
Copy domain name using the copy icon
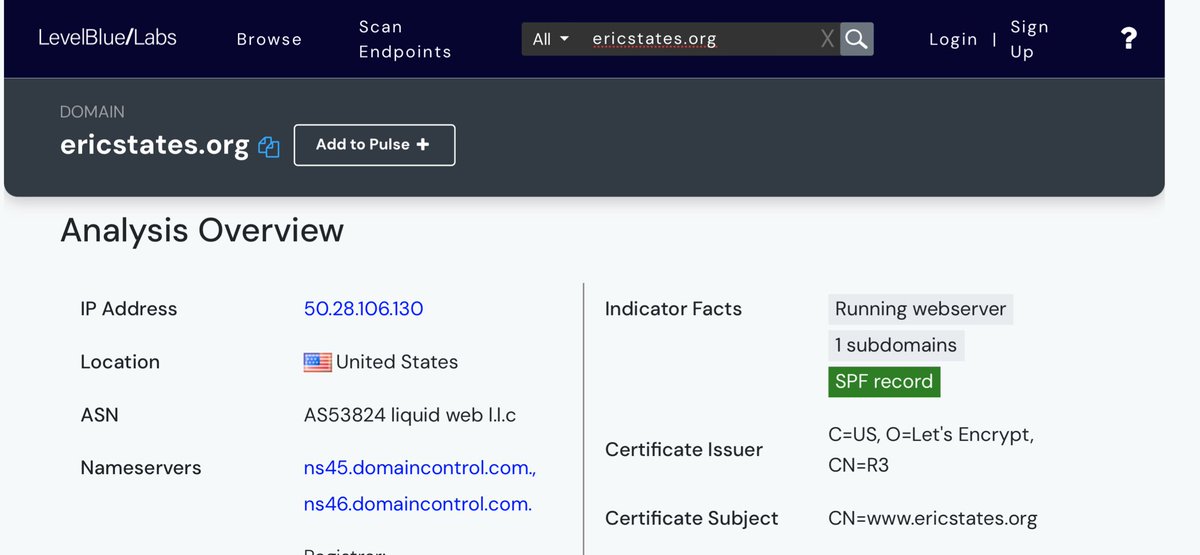click(x=268, y=147)
